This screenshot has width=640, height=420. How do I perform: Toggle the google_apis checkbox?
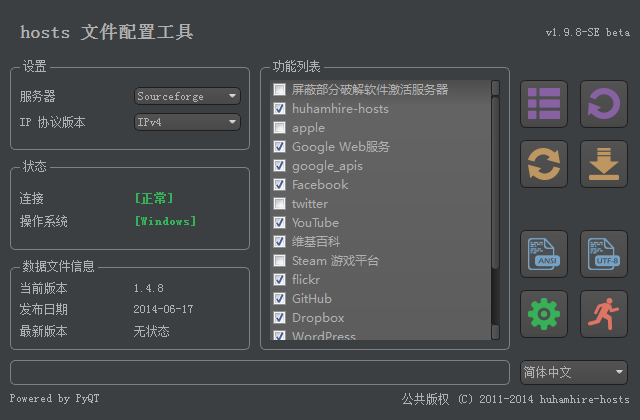(280, 165)
